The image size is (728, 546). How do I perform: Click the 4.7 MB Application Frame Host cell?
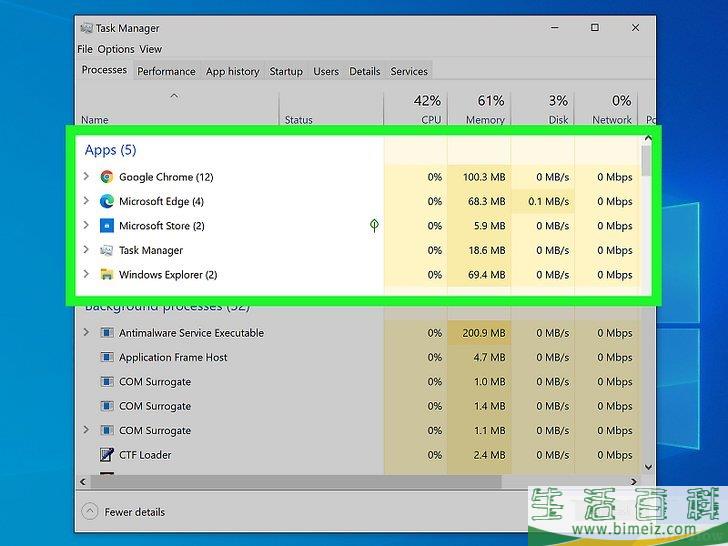479,357
